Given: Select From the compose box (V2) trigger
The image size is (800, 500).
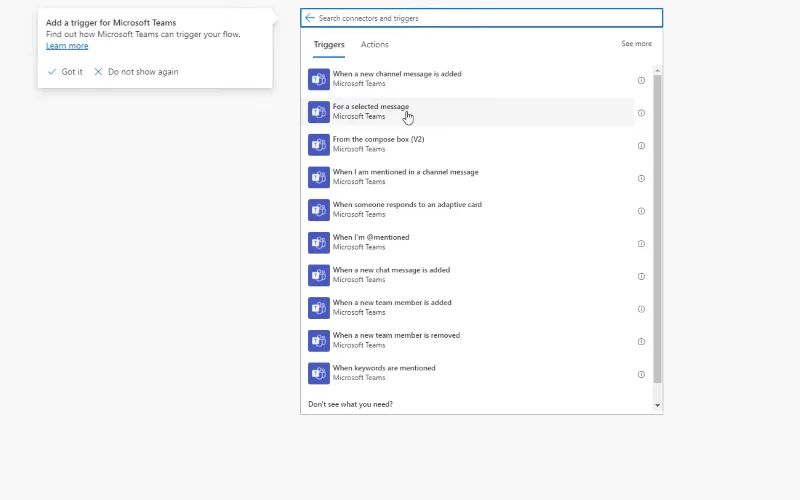Looking at the screenshot, I should tap(469, 144).
